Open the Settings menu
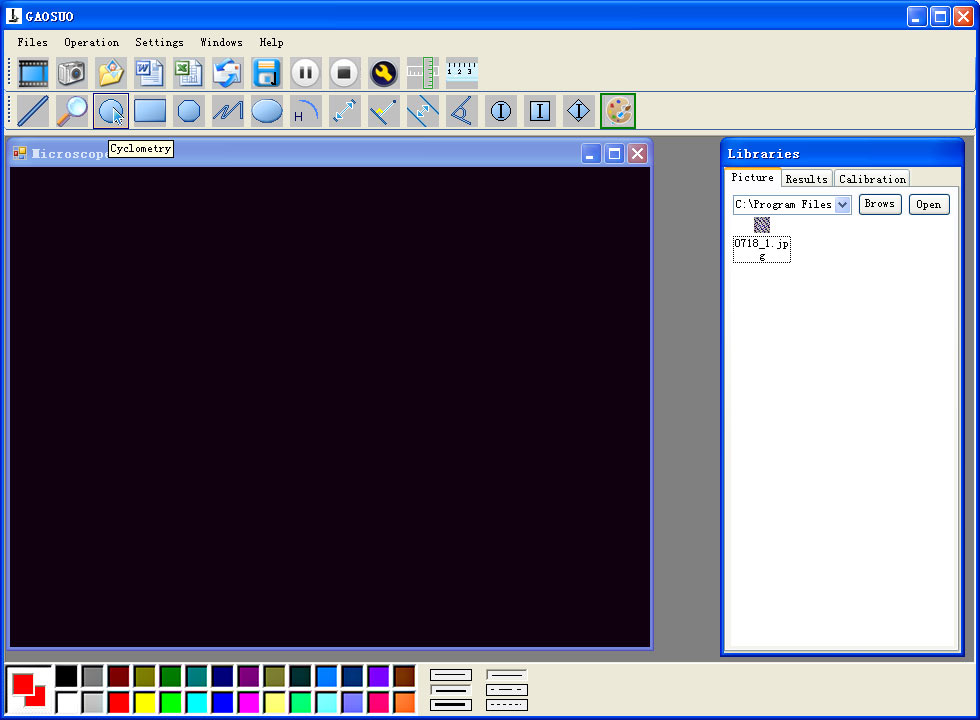 [x=159, y=42]
